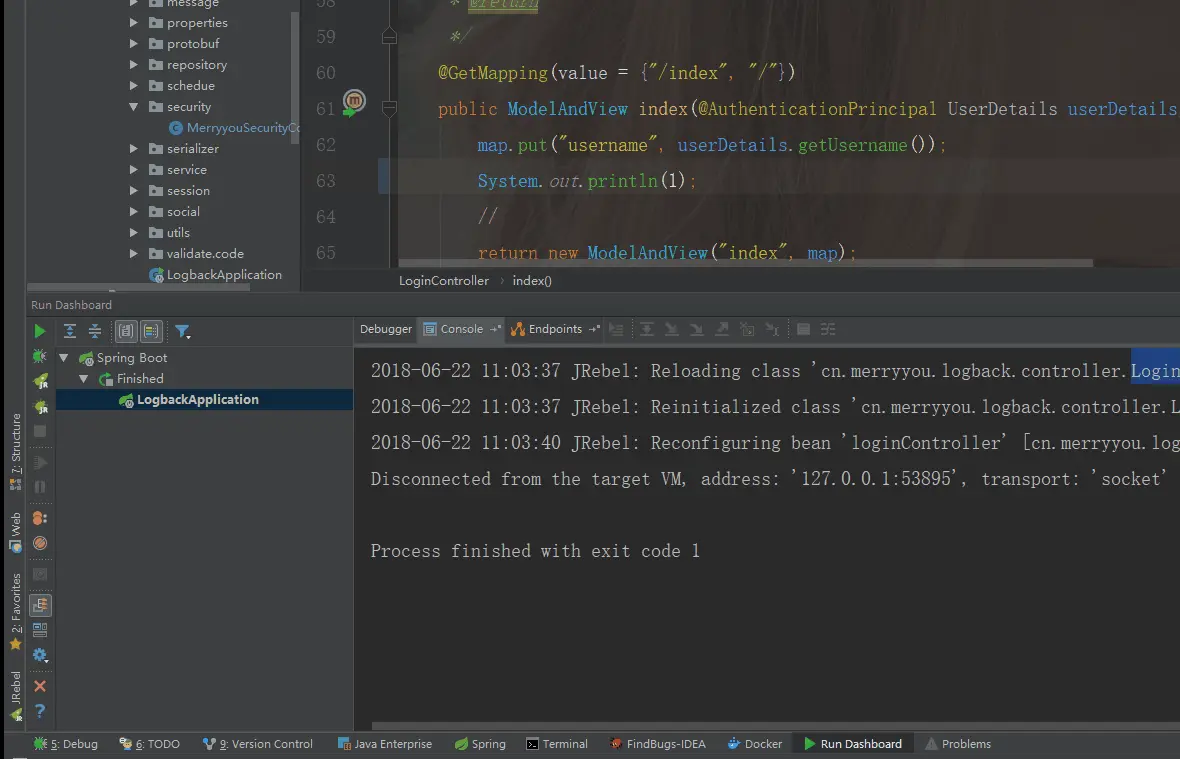Switch to the Debugger tab
This screenshot has width=1180, height=759.
[385, 329]
